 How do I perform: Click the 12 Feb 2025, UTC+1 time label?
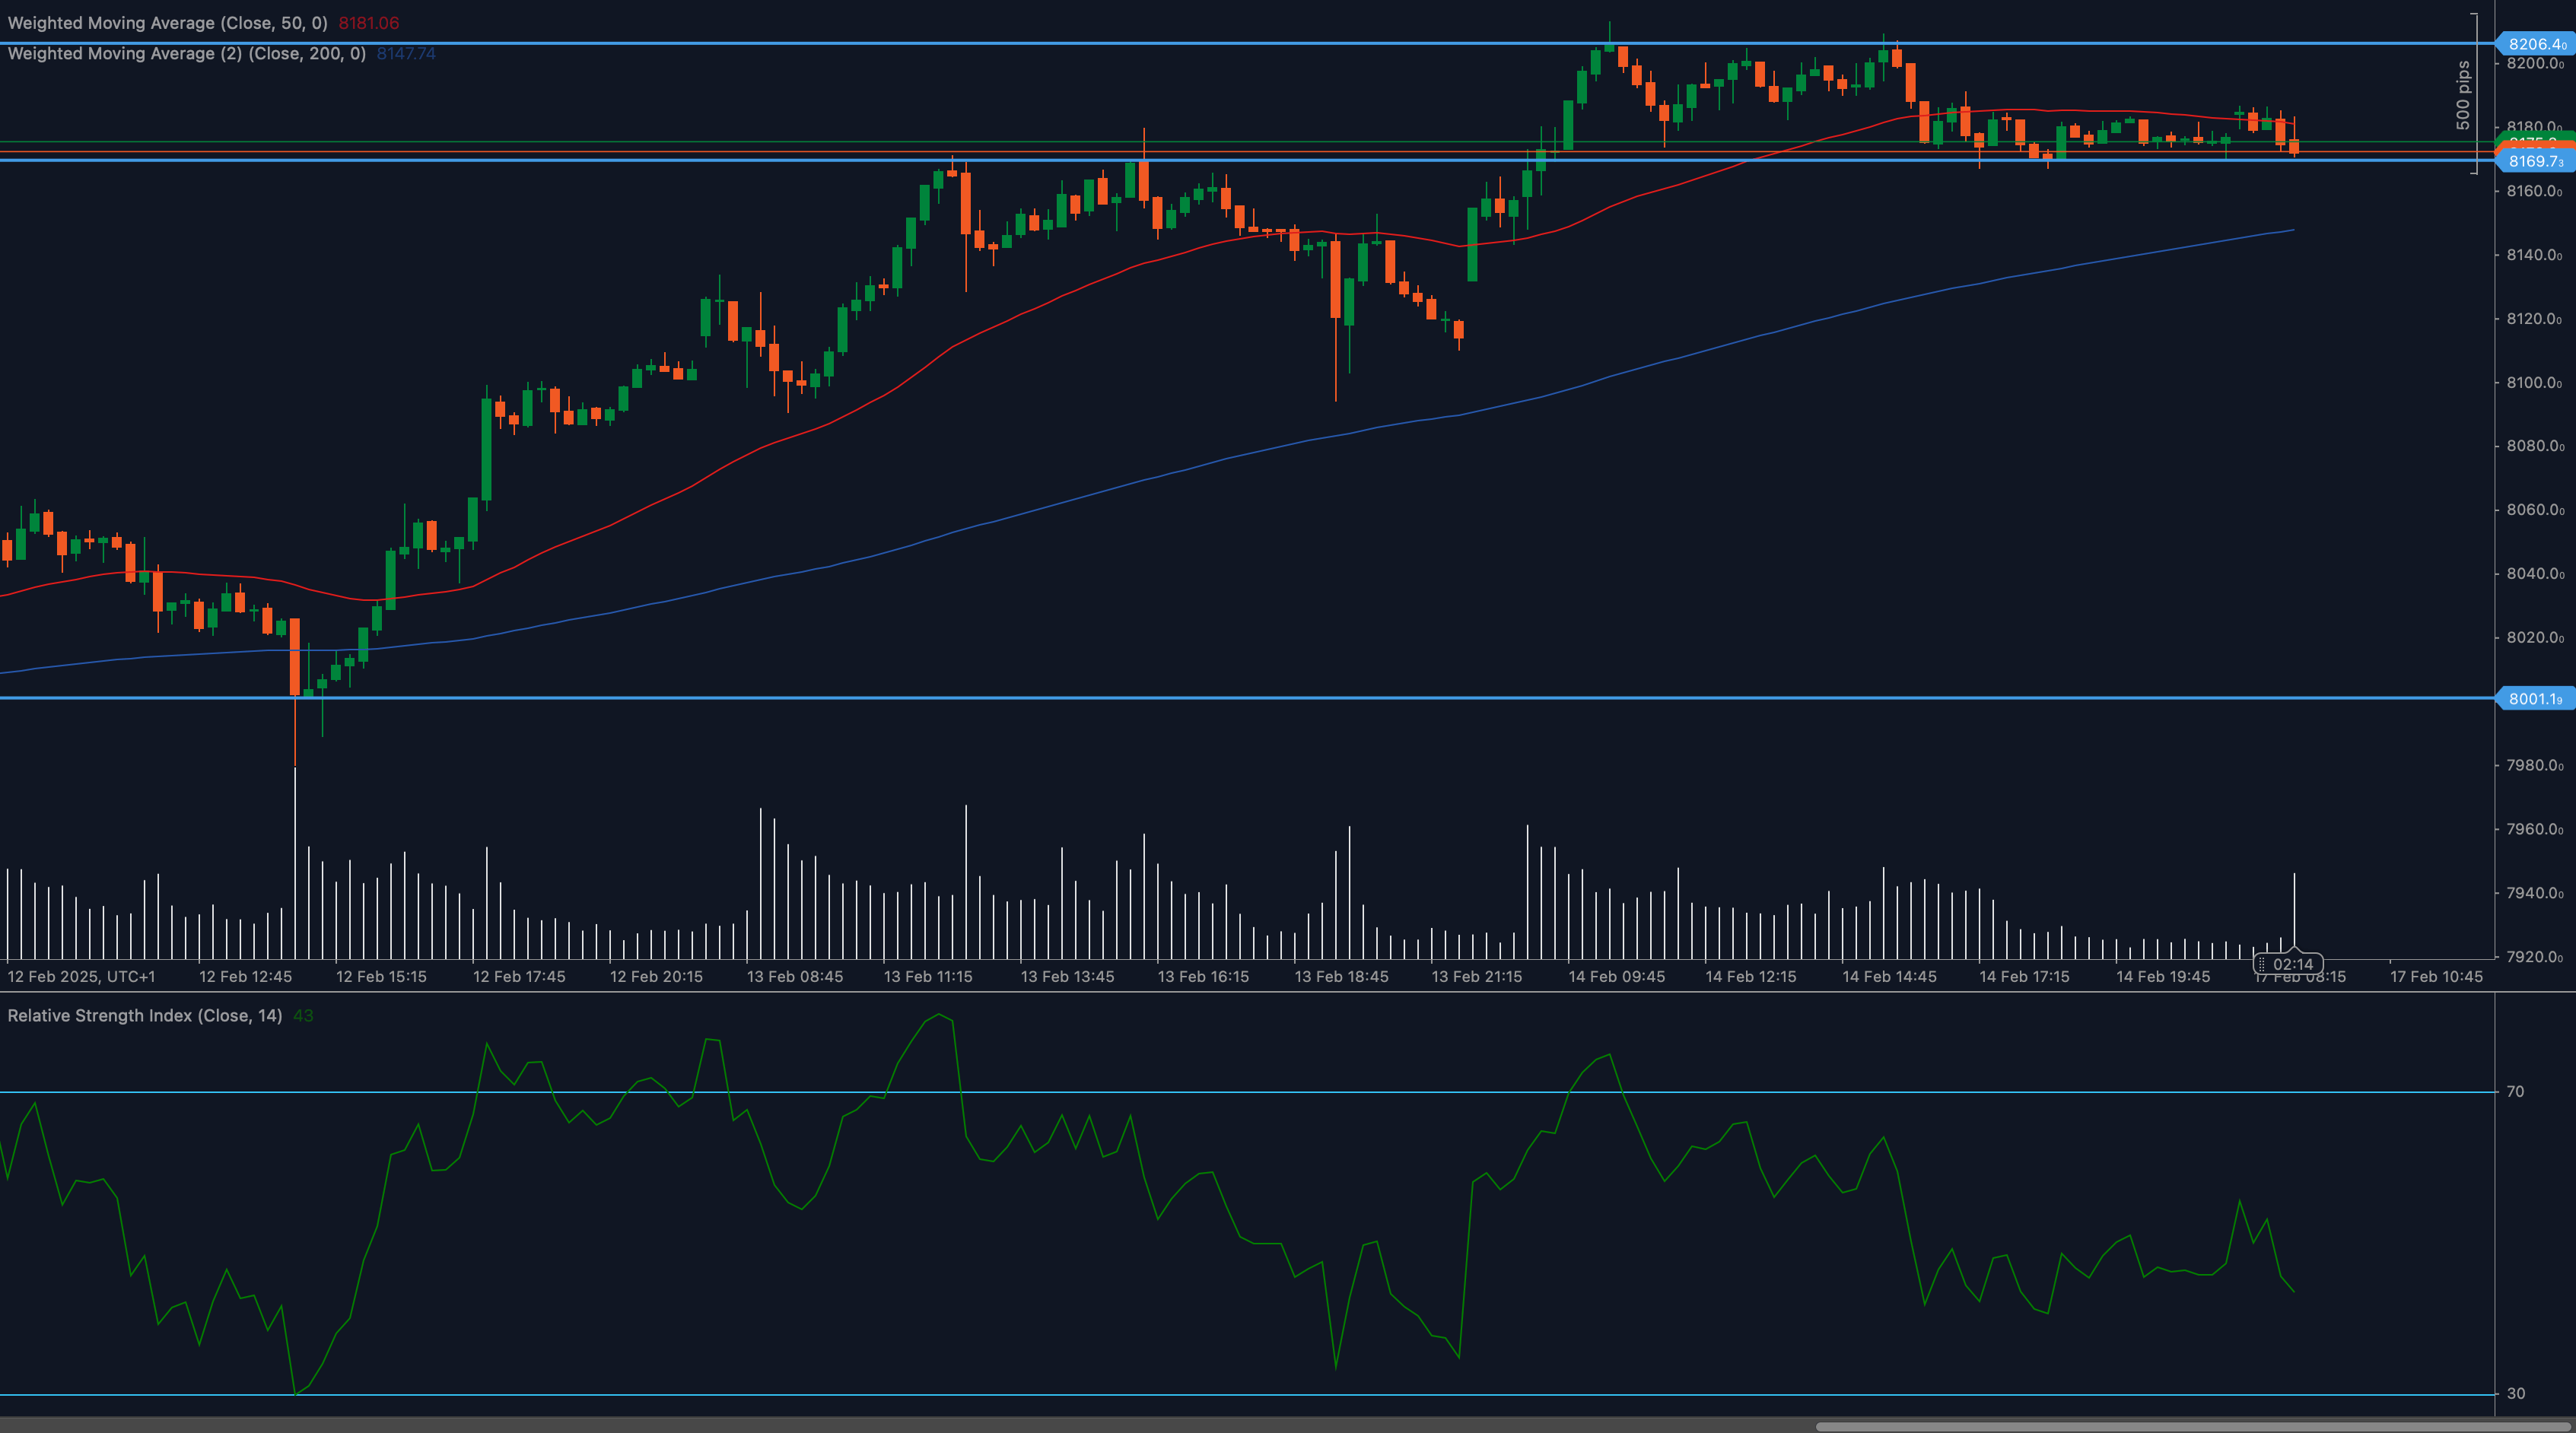coord(81,977)
